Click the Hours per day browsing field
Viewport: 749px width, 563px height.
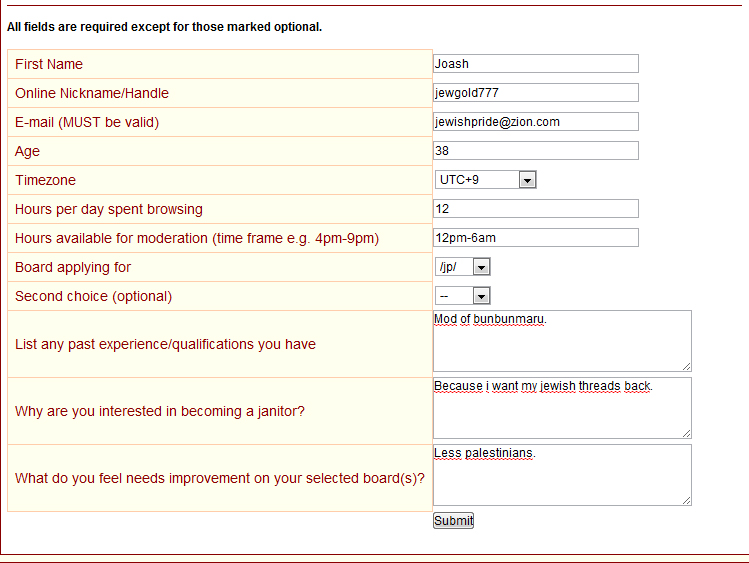(x=535, y=209)
